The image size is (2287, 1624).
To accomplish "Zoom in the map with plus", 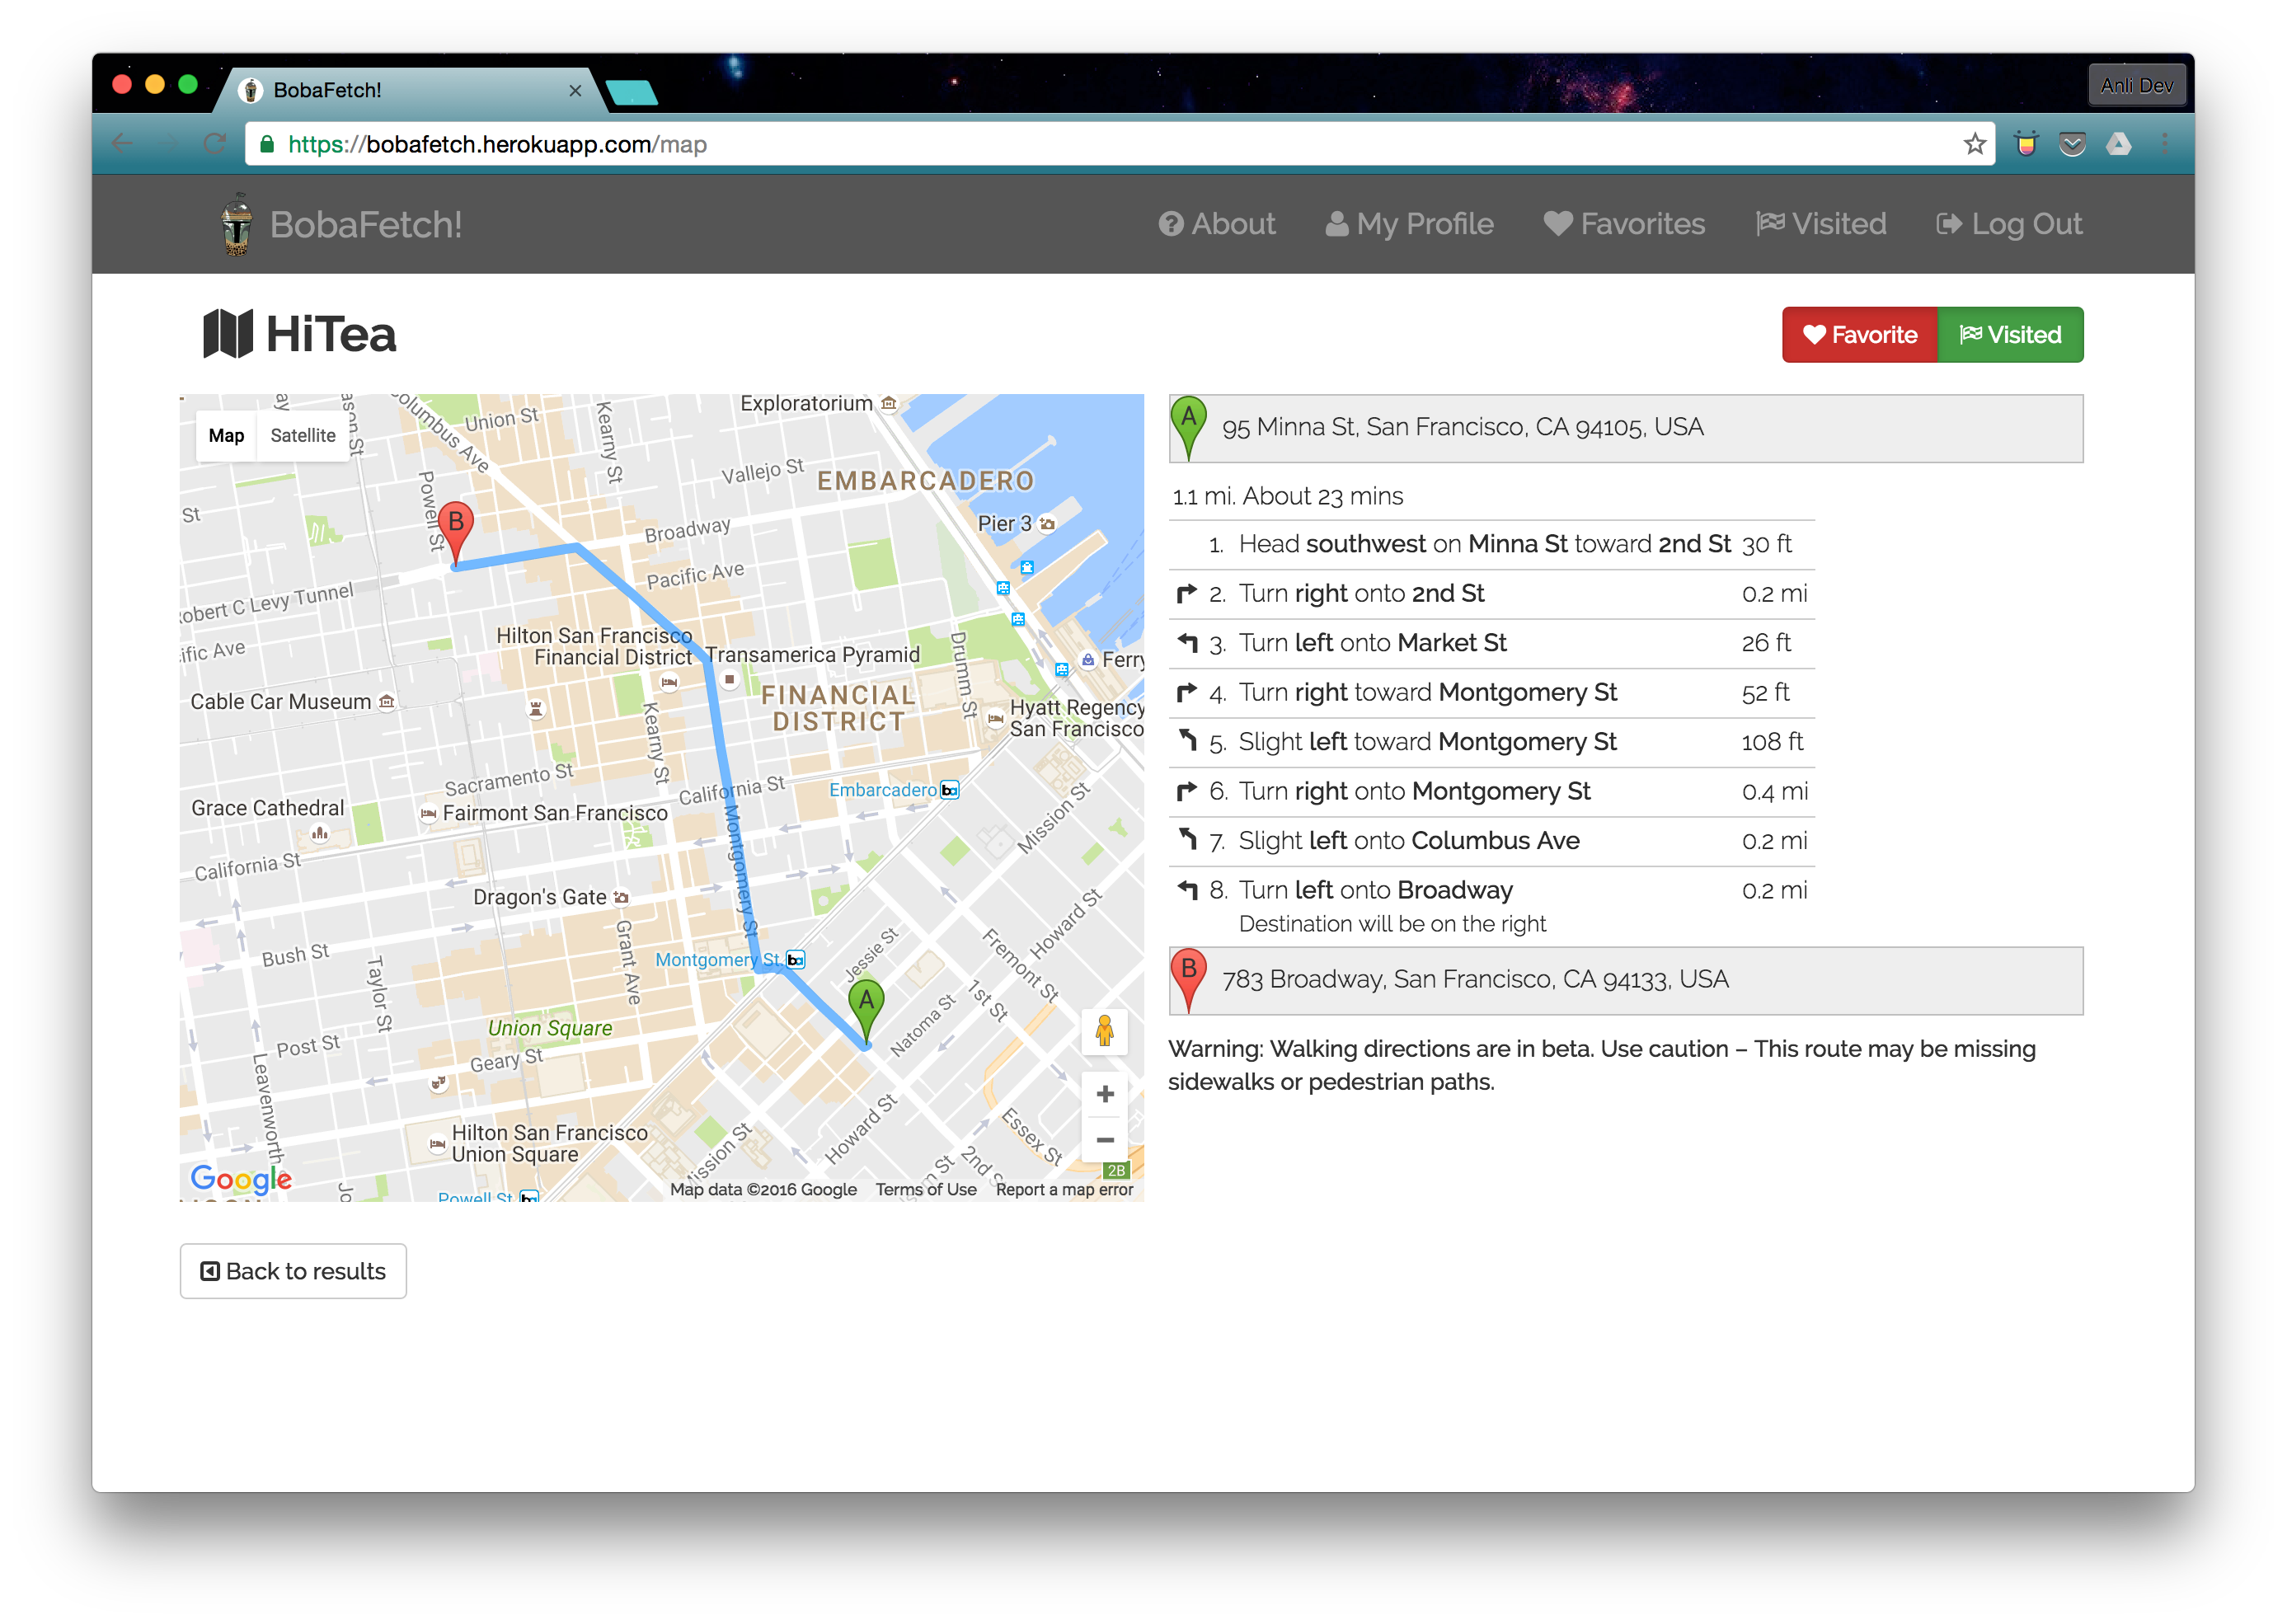I will (x=1104, y=1094).
